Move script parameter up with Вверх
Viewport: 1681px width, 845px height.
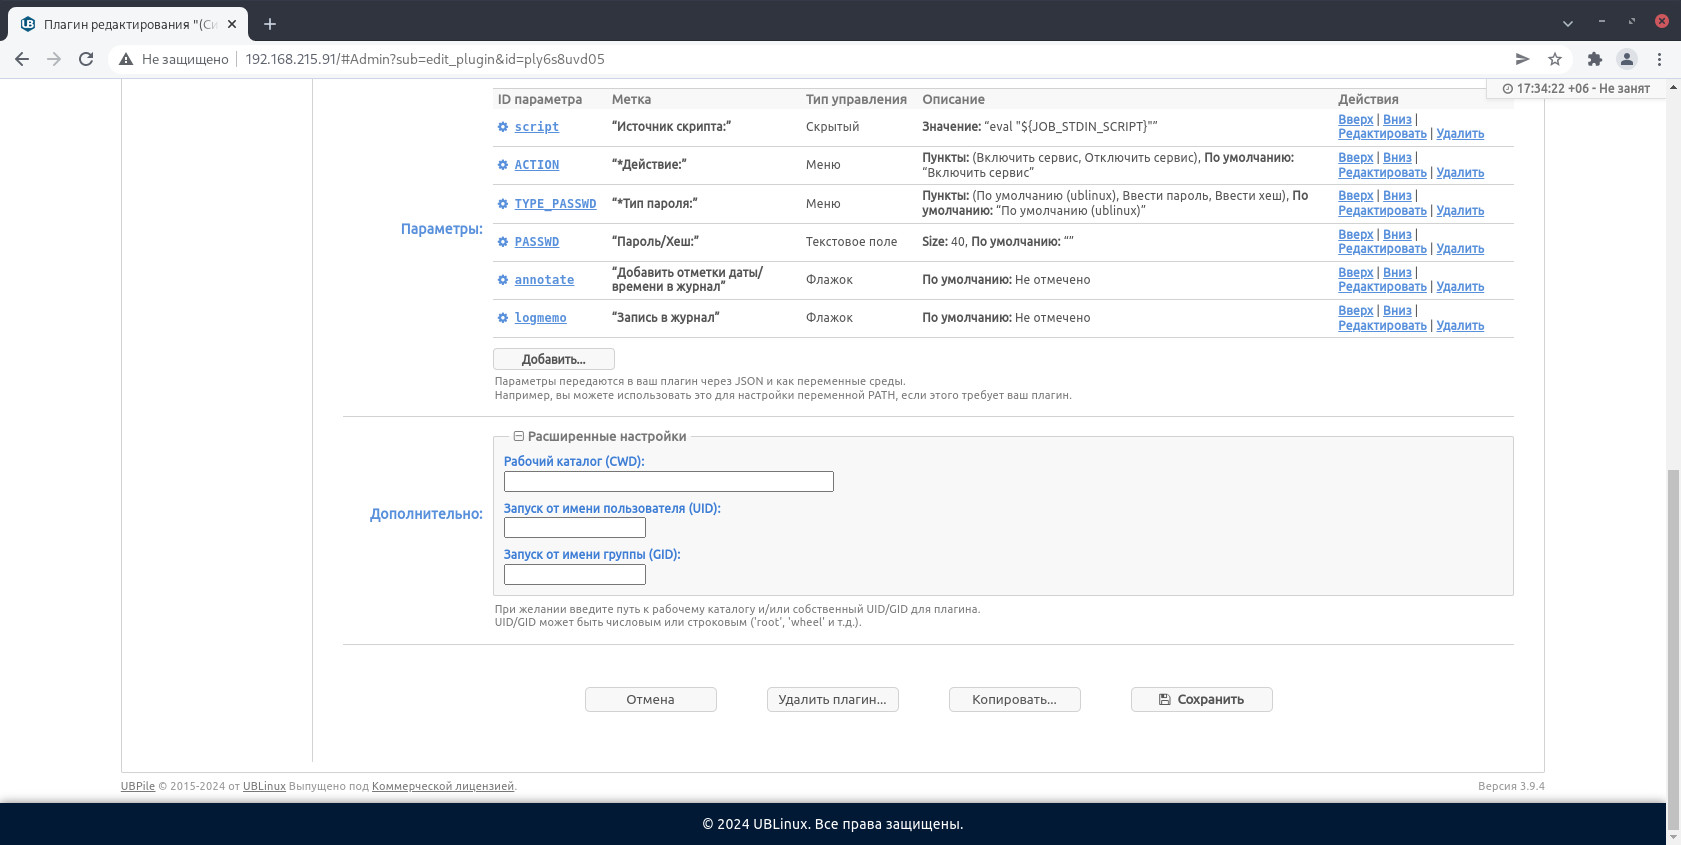(x=1356, y=119)
